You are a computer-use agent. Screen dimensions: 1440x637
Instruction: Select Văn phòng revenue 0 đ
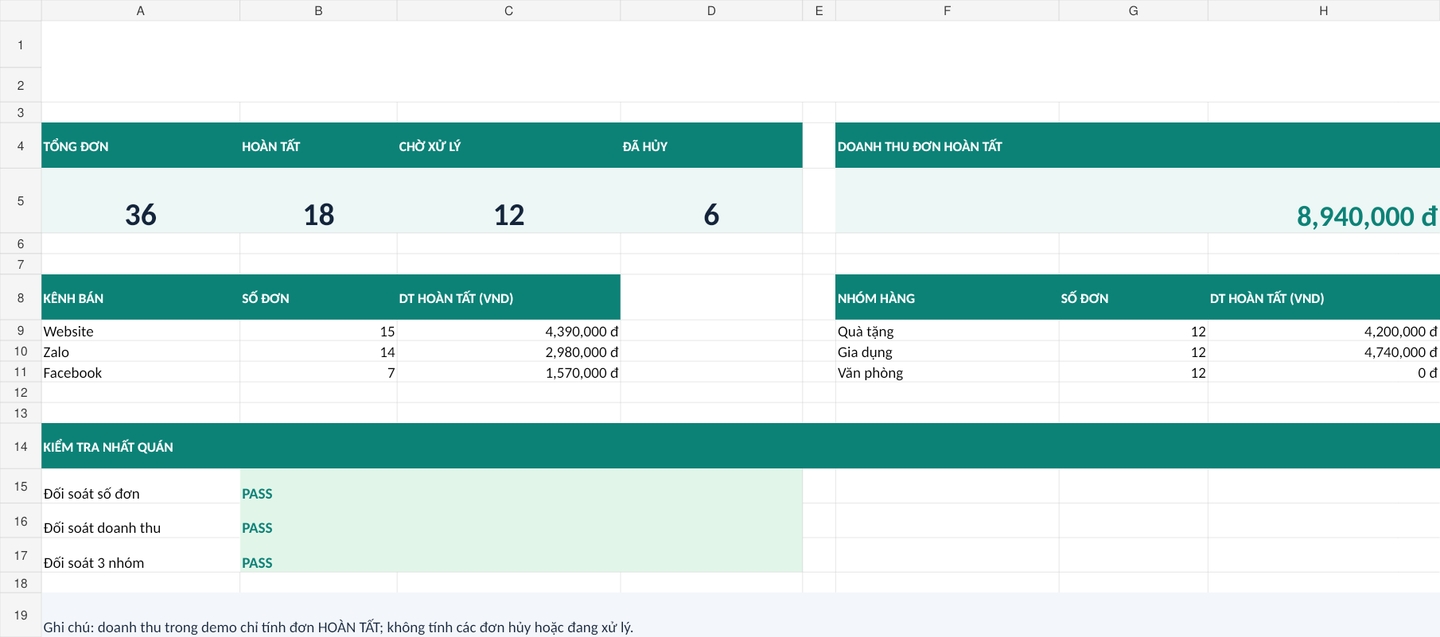1324,372
